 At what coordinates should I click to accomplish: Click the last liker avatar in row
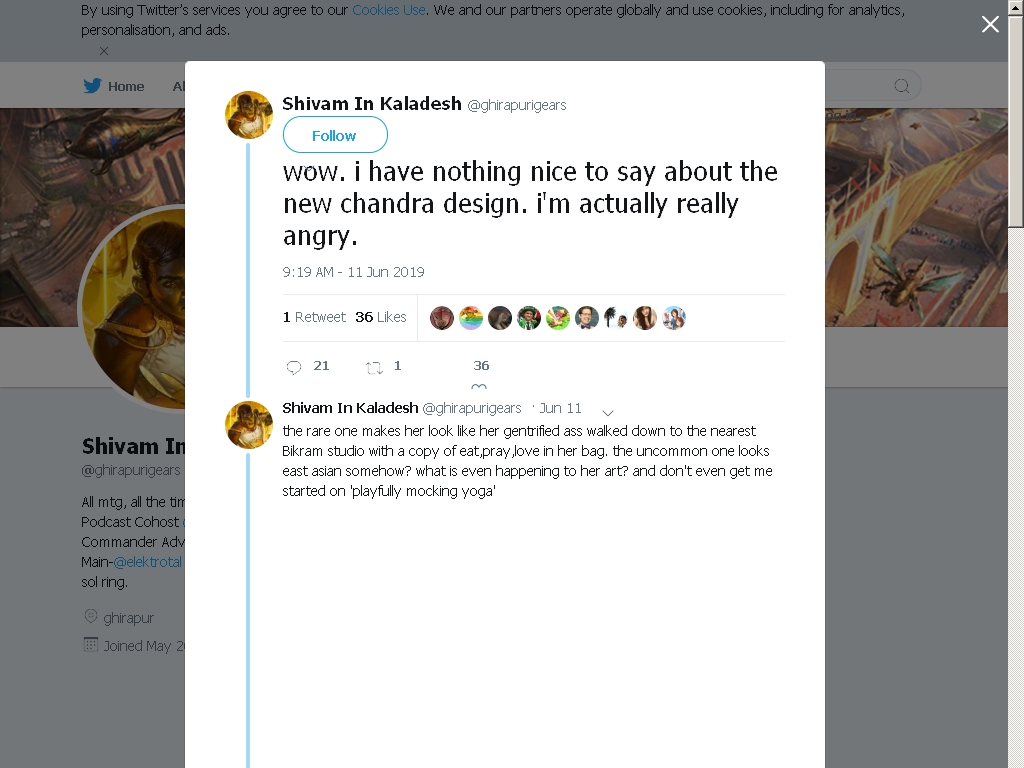click(674, 318)
